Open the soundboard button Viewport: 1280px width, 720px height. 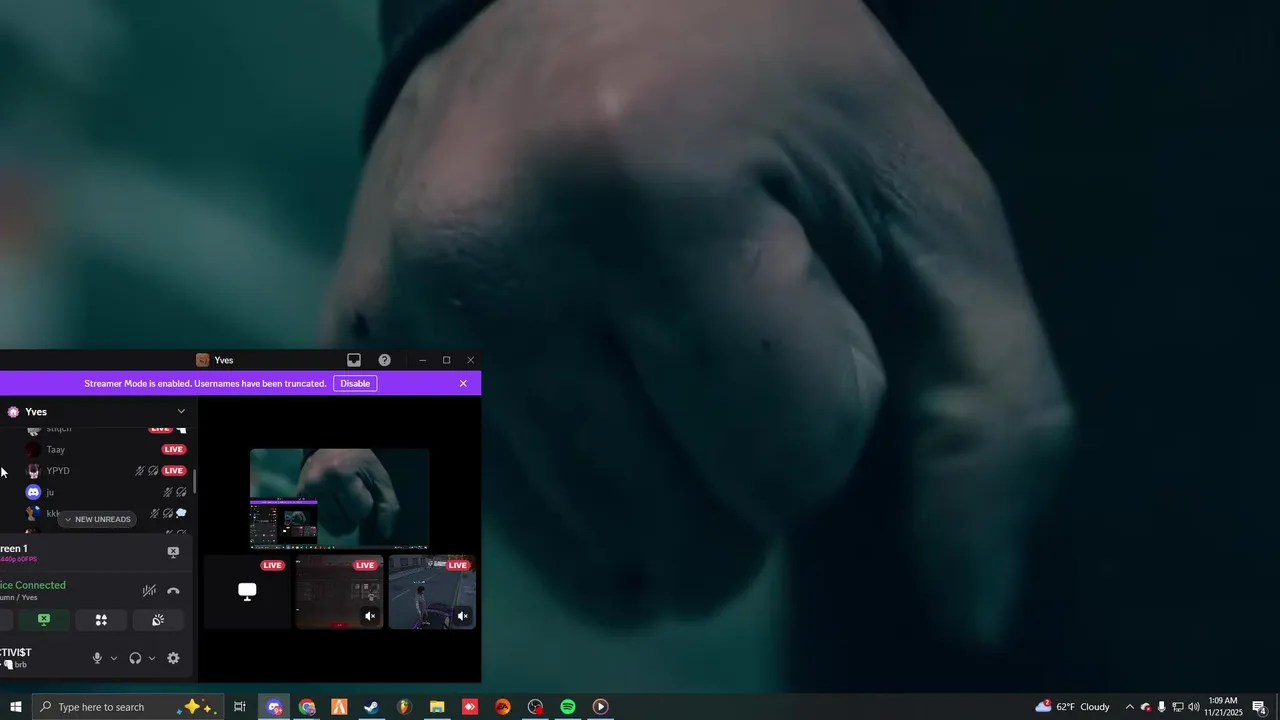click(158, 620)
